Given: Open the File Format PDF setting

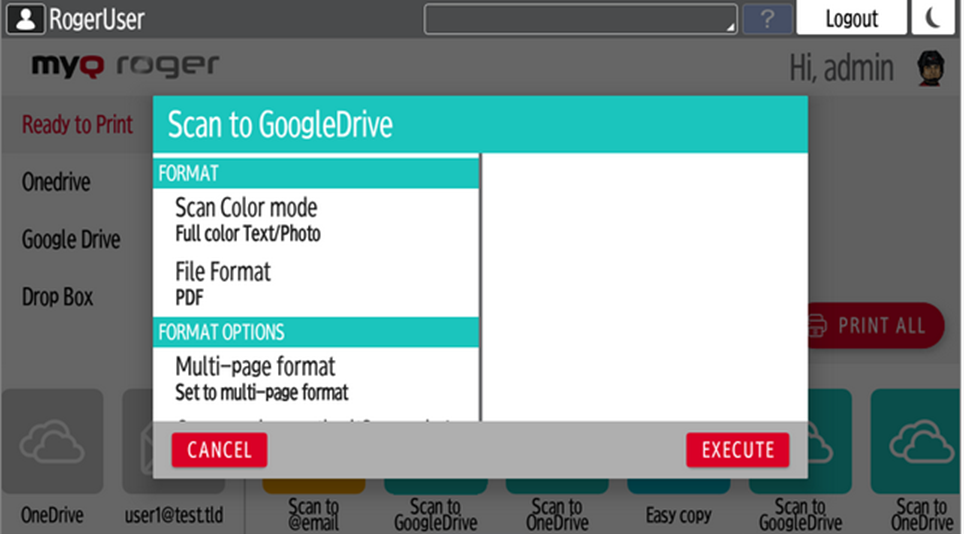Looking at the screenshot, I should point(315,285).
